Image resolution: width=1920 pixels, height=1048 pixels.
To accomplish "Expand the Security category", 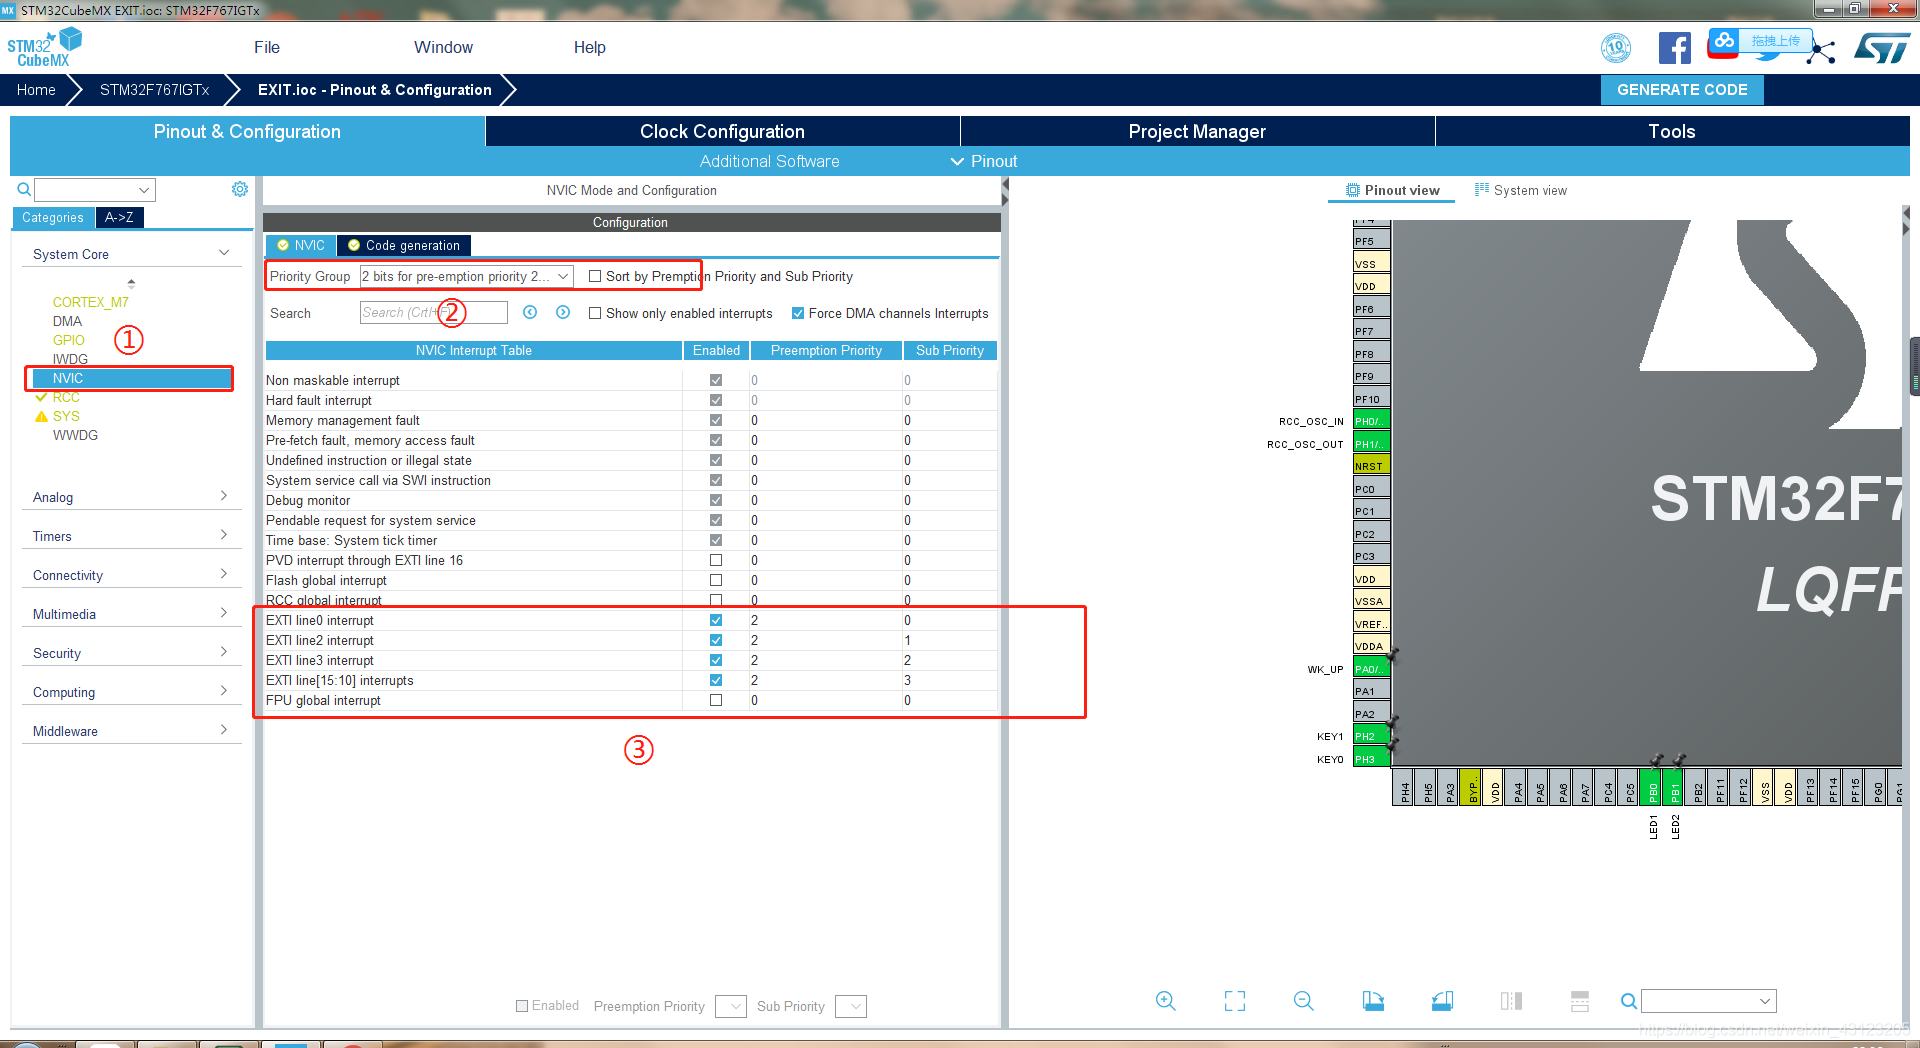I will click(x=131, y=653).
